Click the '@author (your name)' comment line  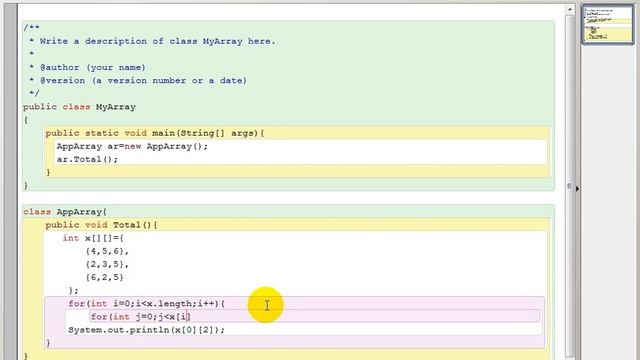[x=92, y=67]
